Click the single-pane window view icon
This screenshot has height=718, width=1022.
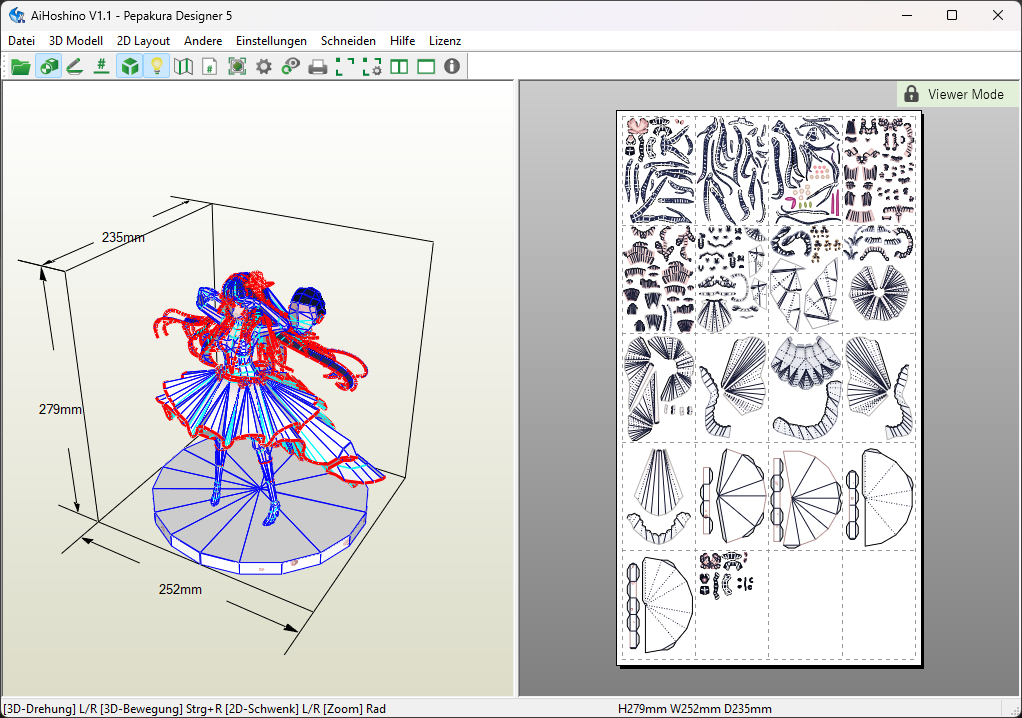[425, 67]
